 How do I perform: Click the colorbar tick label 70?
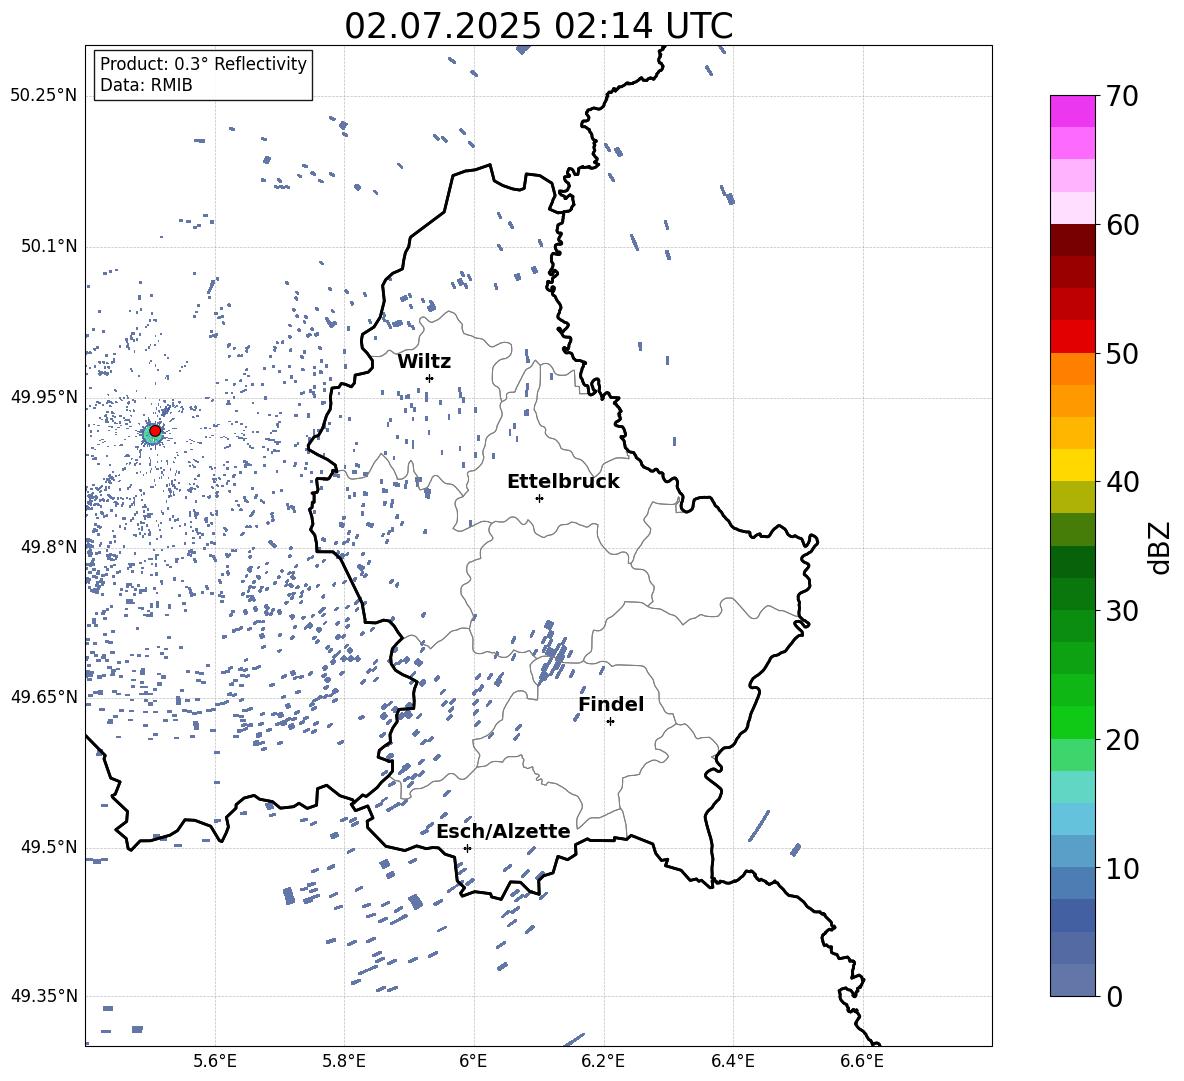click(x=1122, y=97)
